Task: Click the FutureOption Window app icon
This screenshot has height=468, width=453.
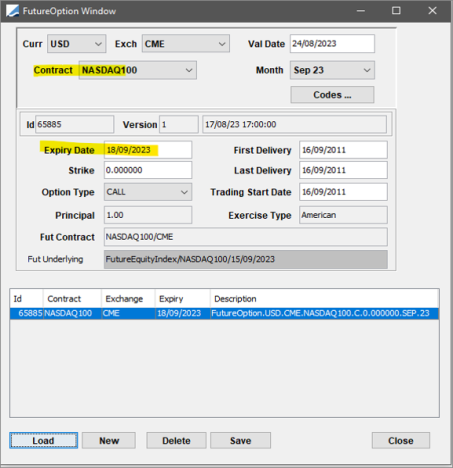Action: point(12,11)
